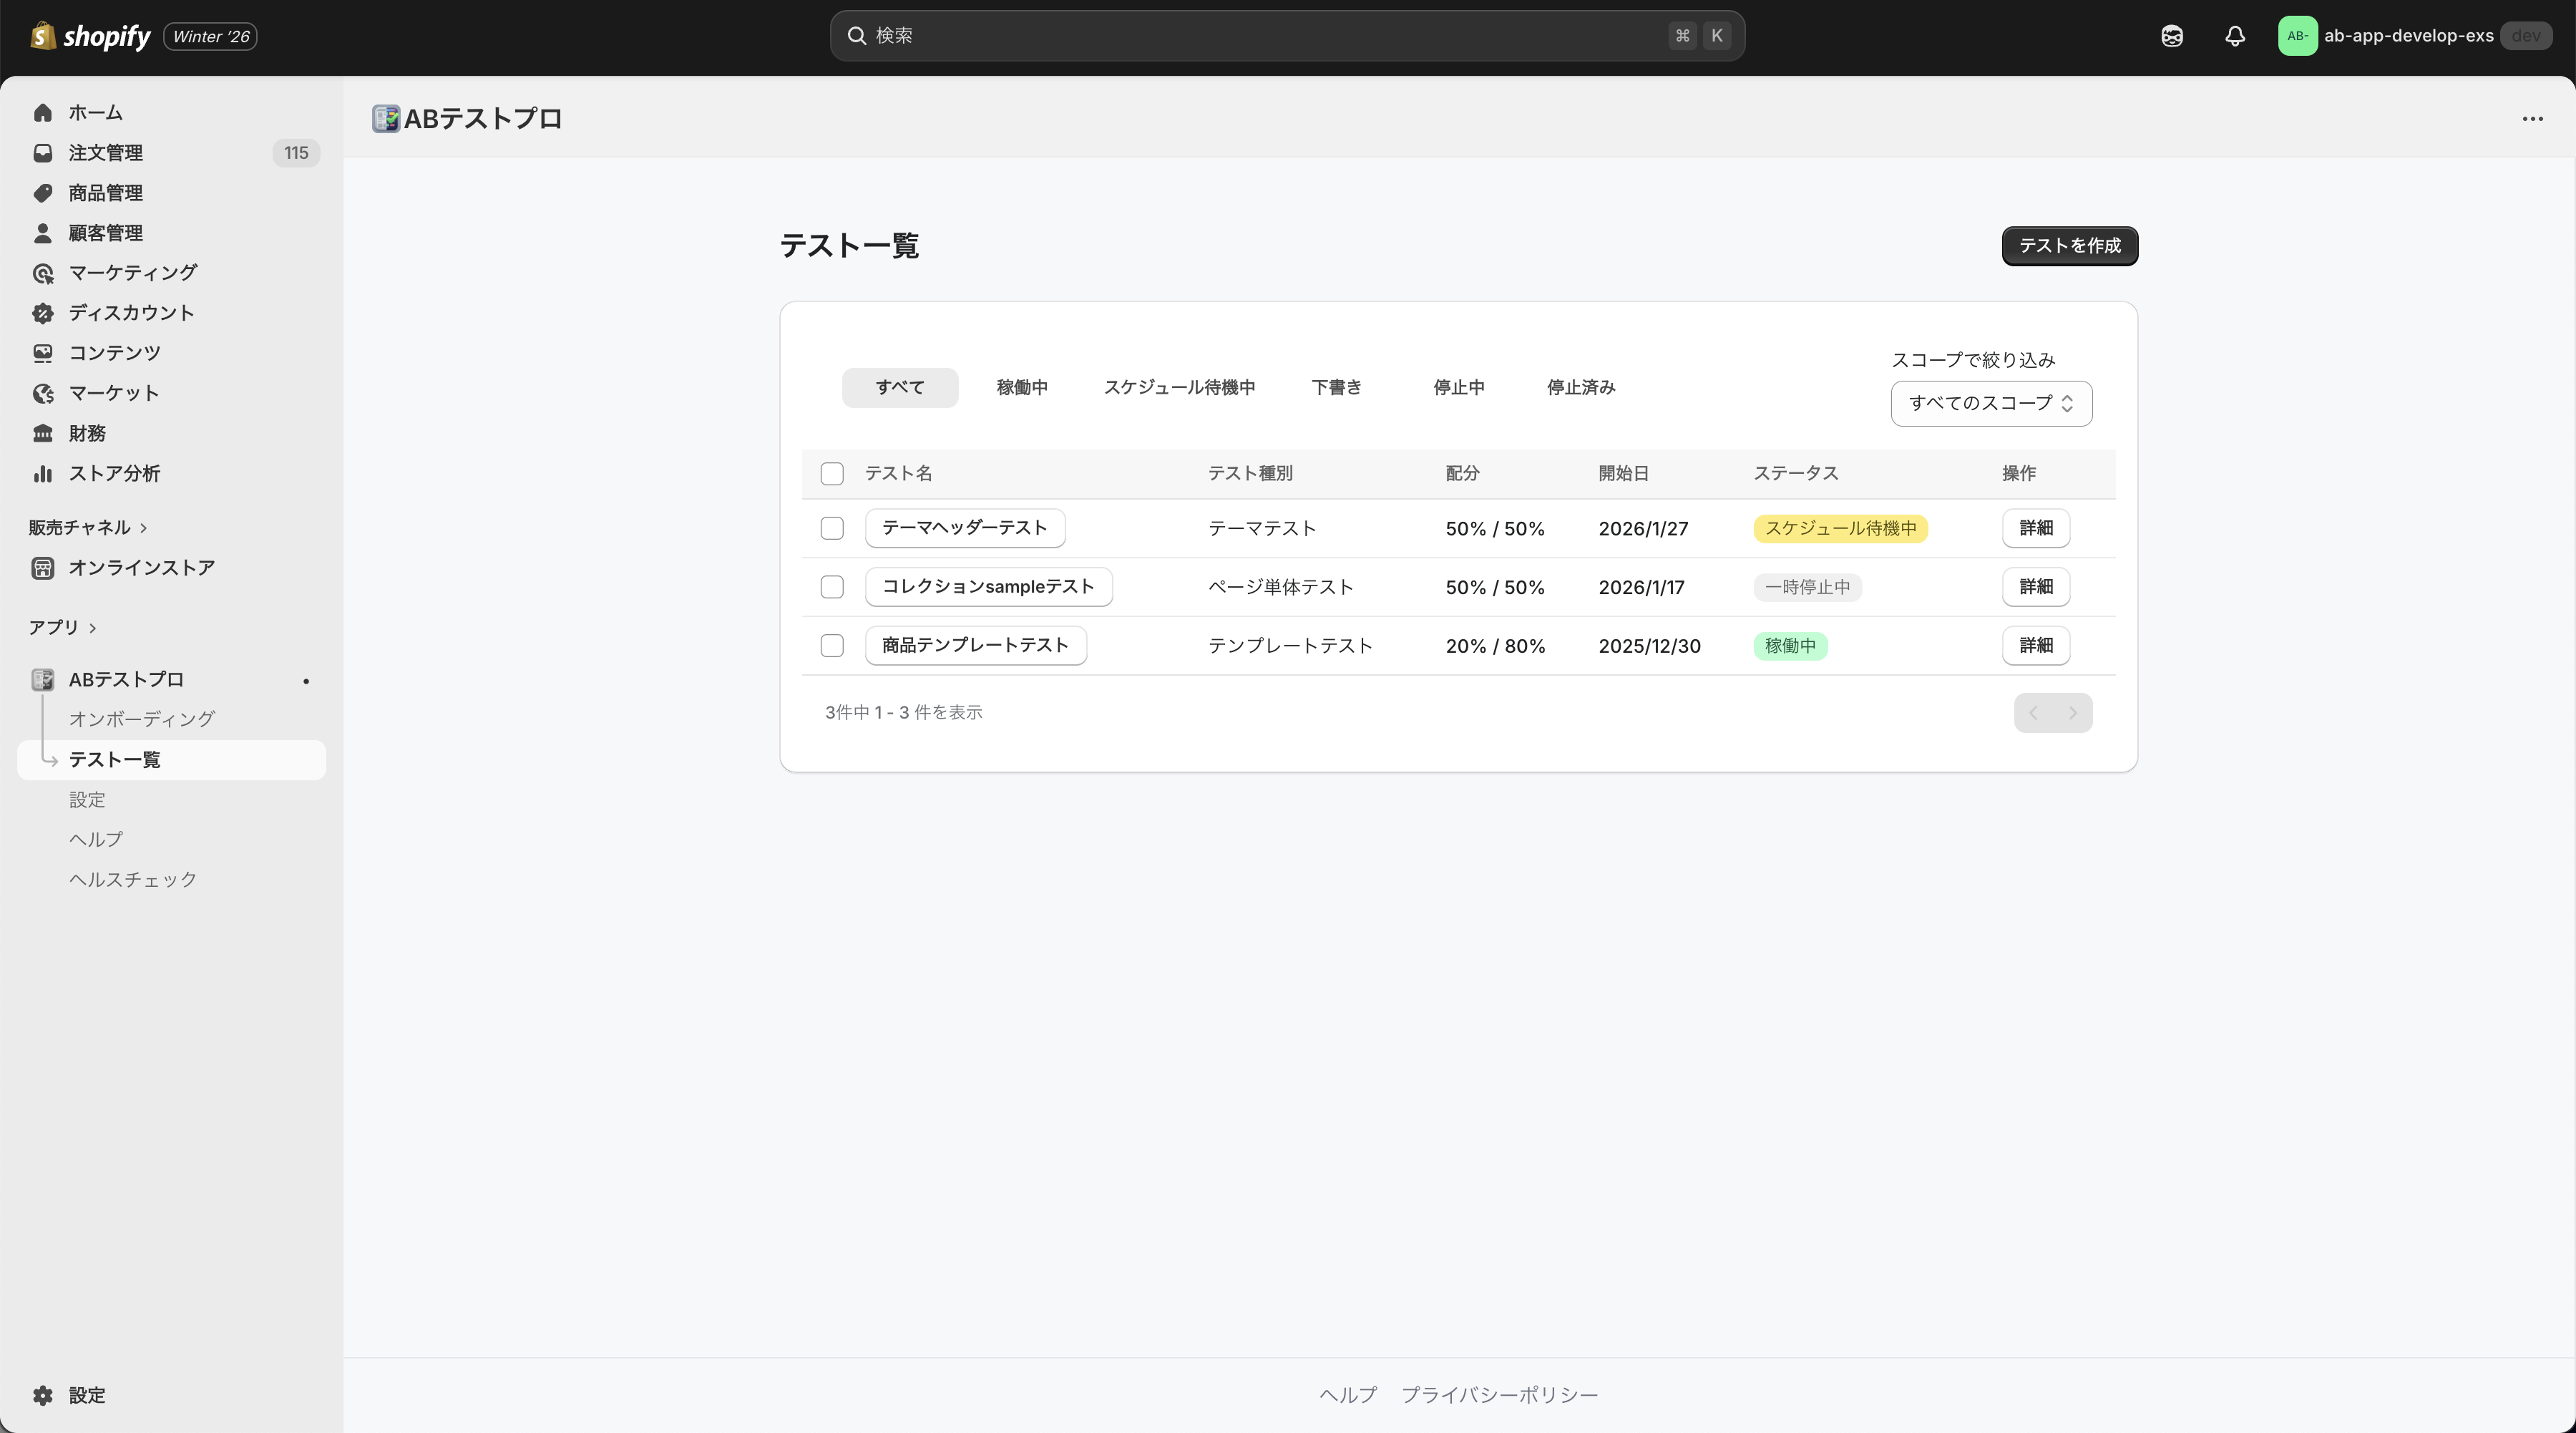Open the notifications bell icon
2576x1433 pixels.
point(2235,36)
